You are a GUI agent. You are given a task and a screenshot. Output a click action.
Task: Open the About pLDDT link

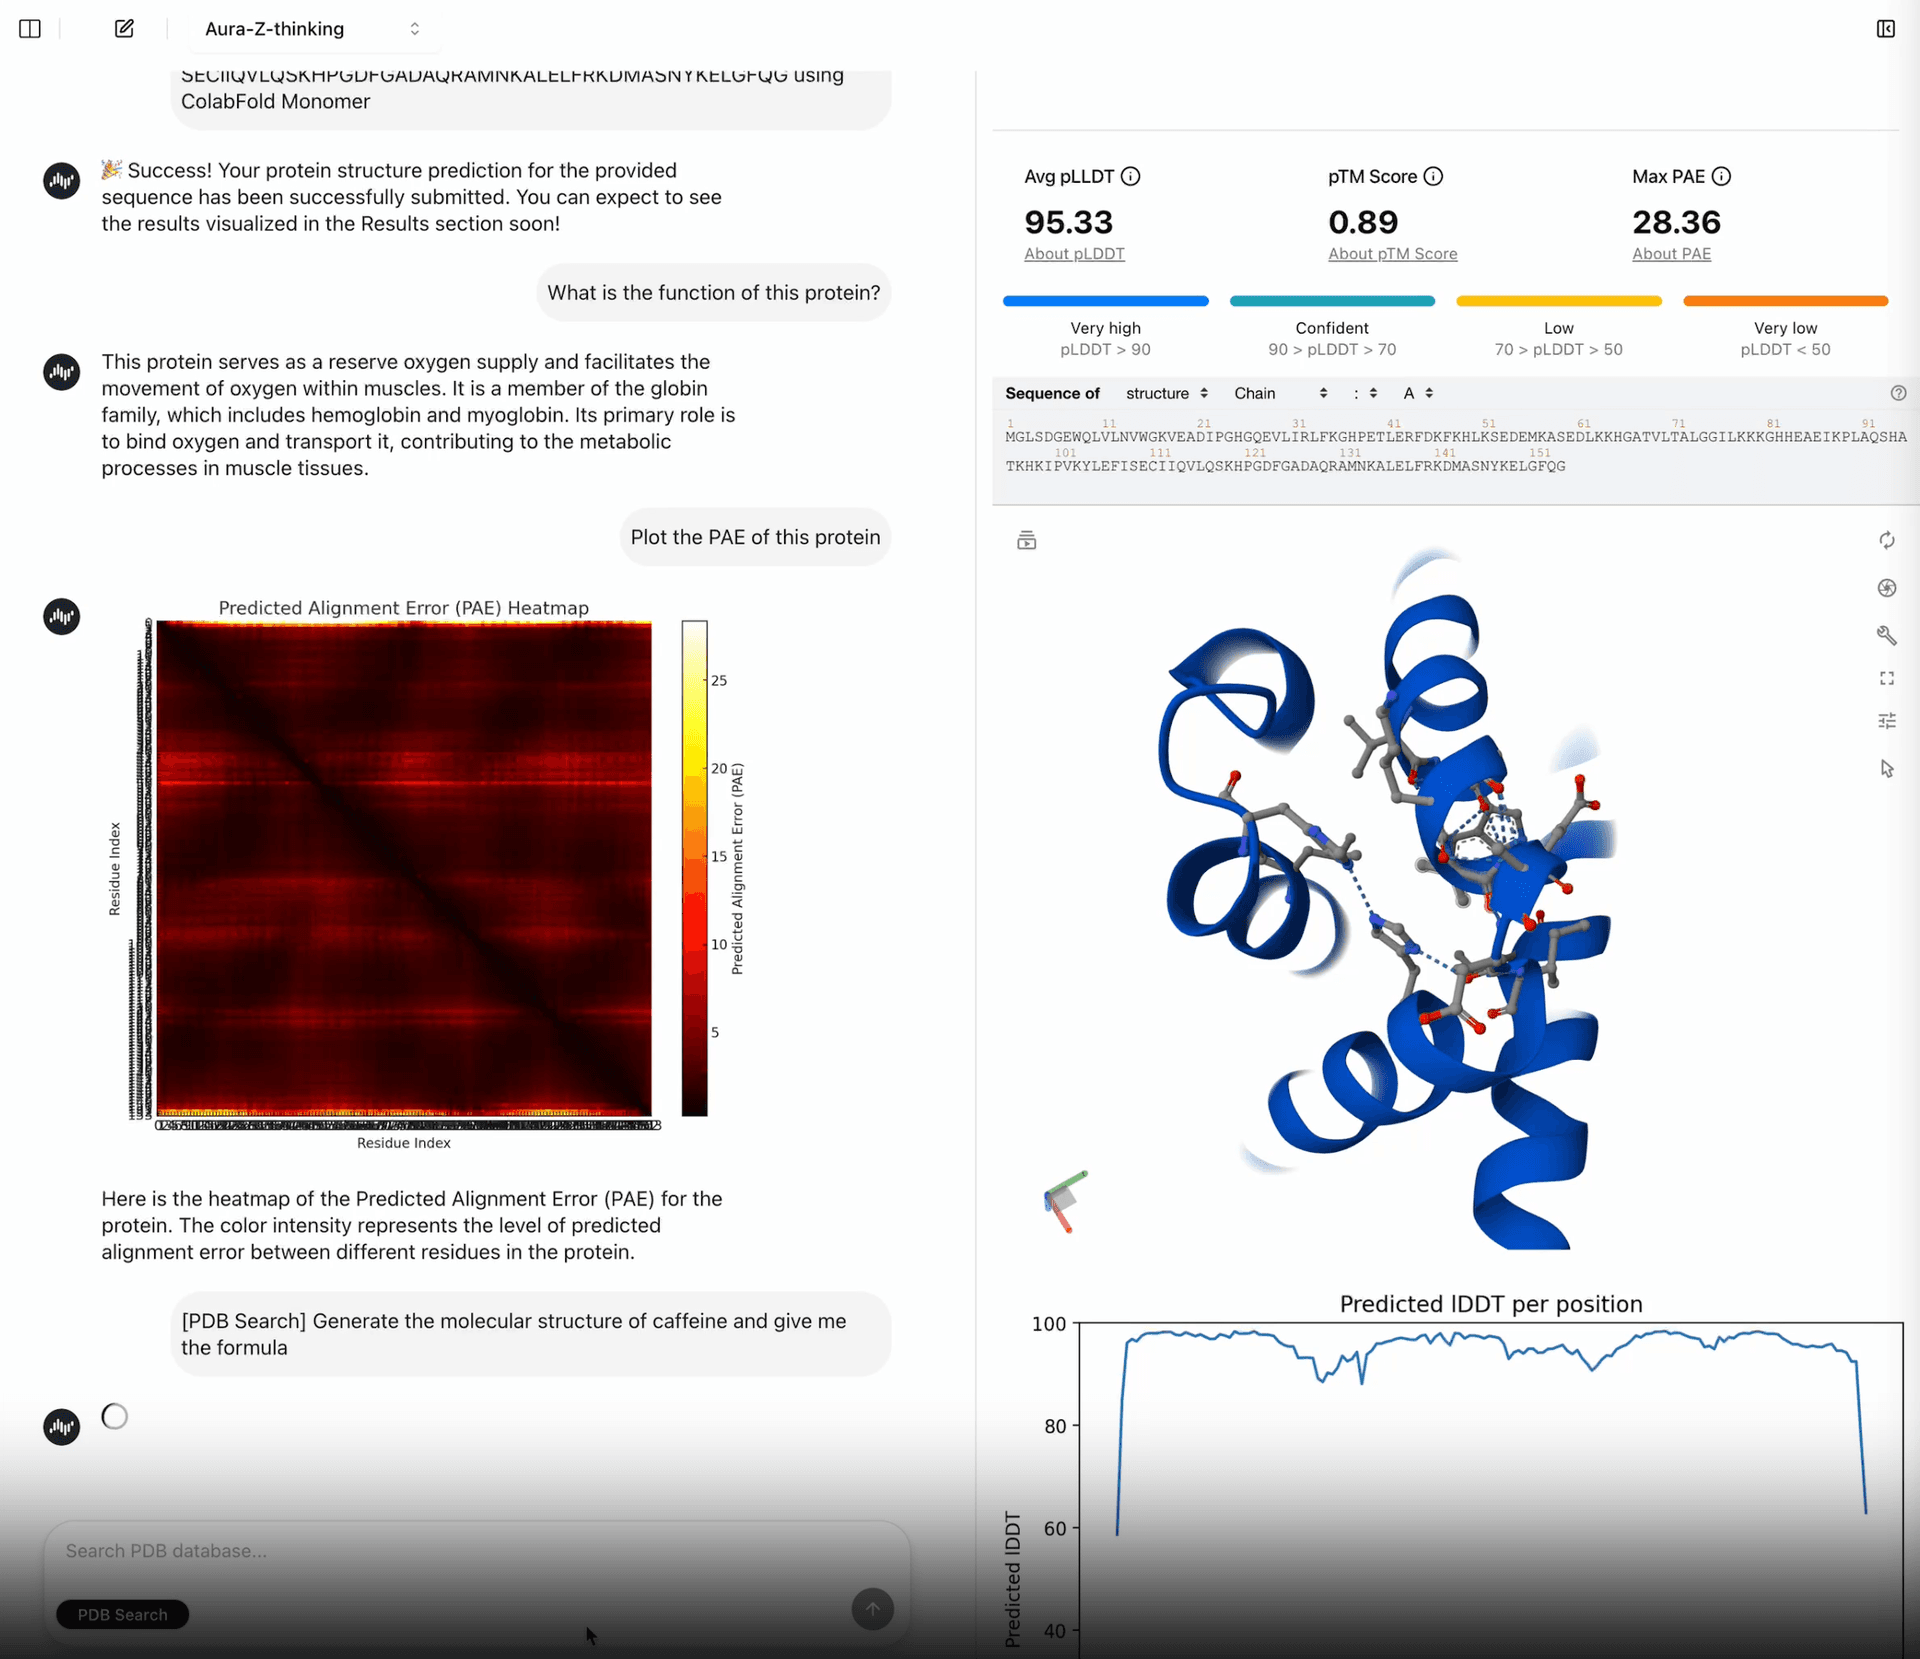point(1074,254)
